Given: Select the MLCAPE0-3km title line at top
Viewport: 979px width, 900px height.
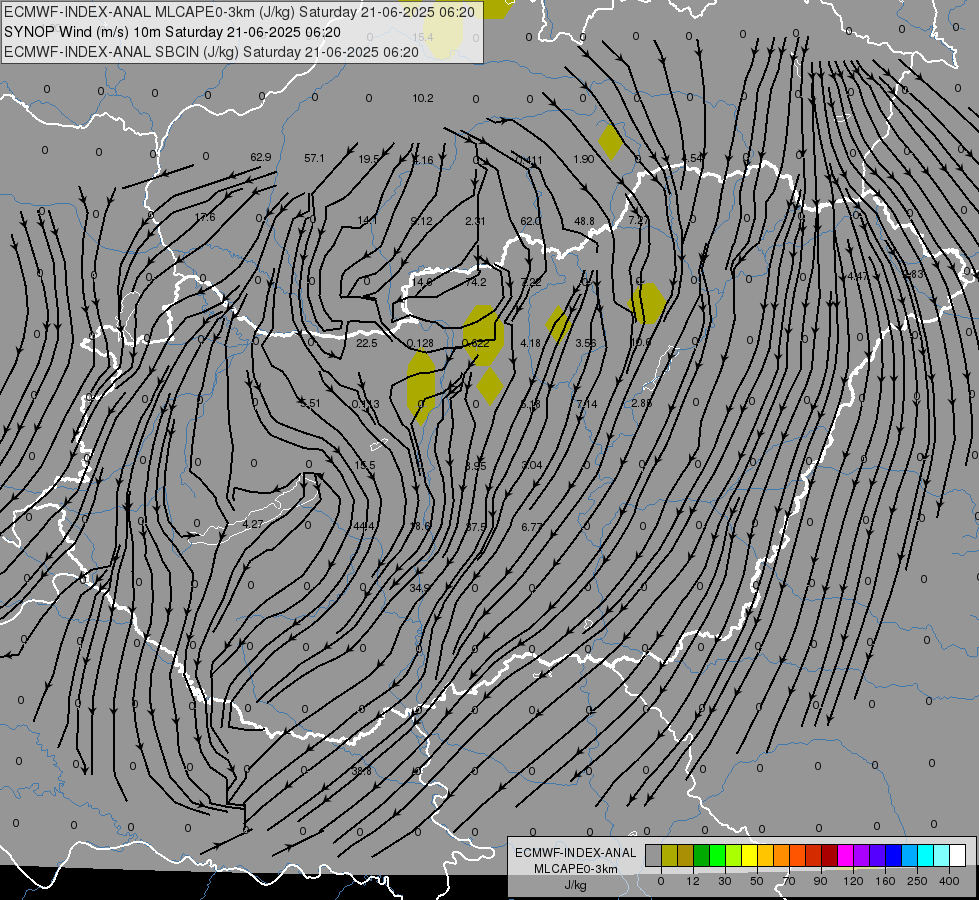Looking at the screenshot, I should click(x=239, y=12).
